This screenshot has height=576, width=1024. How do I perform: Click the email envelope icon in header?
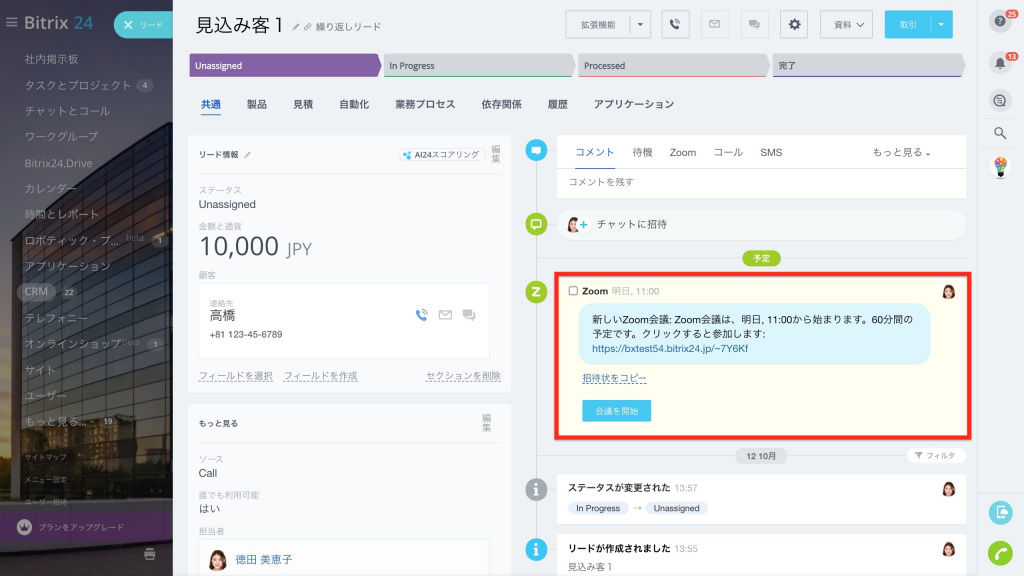(x=714, y=25)
